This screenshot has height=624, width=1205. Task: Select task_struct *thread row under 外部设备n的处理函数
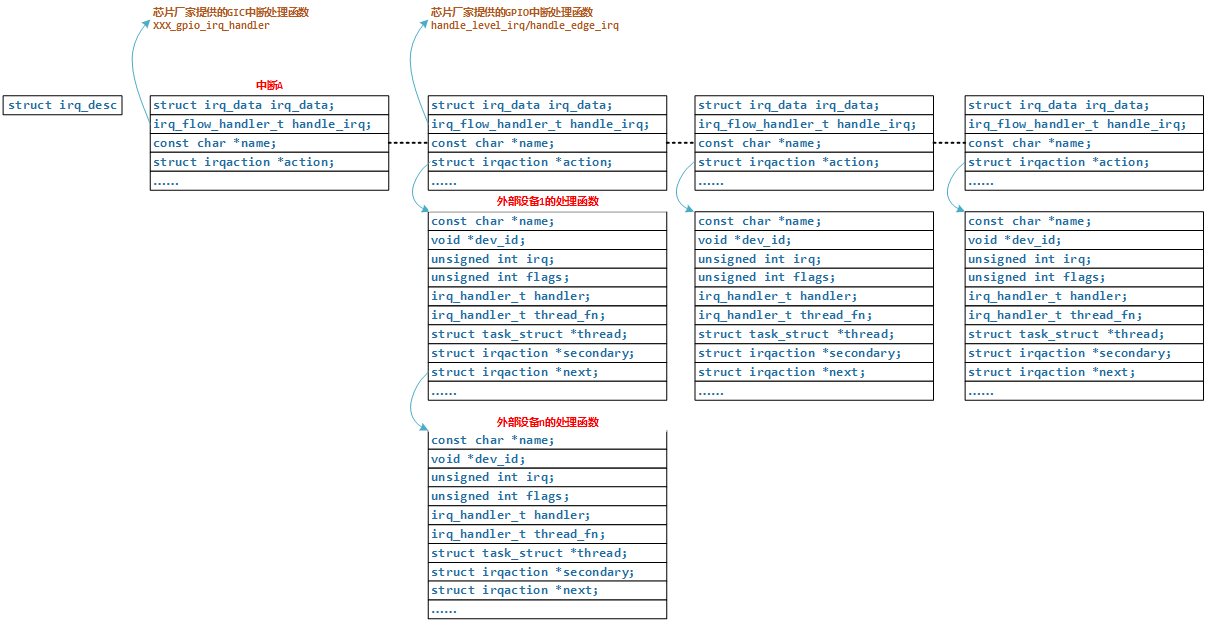pos(547,553)
